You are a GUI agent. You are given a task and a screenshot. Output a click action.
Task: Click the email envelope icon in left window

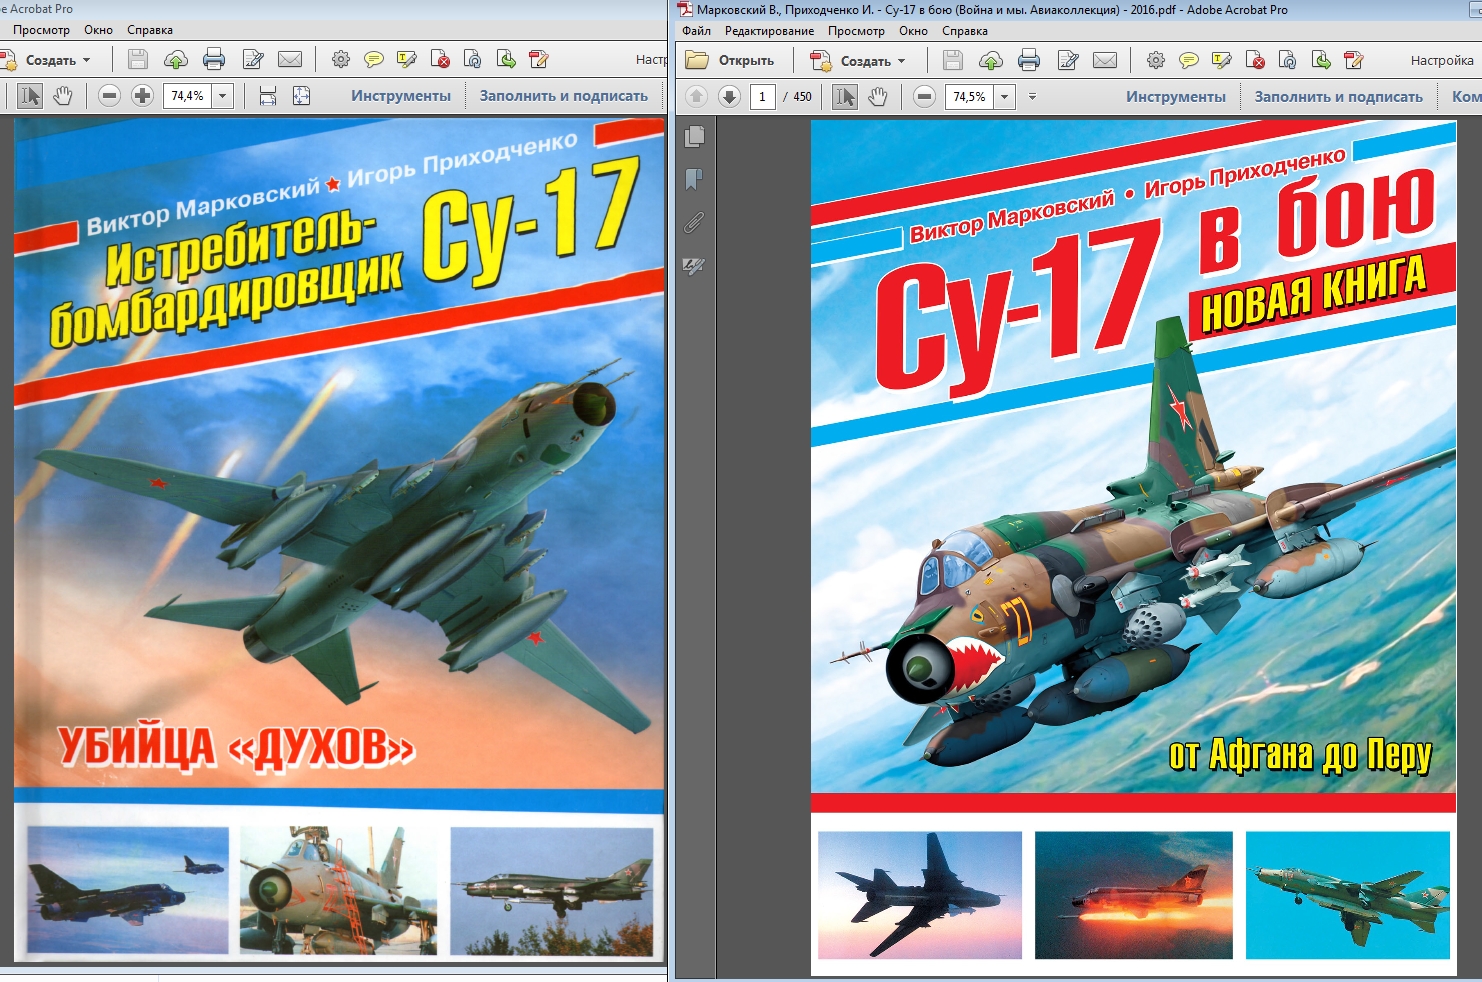click(290, 59)
